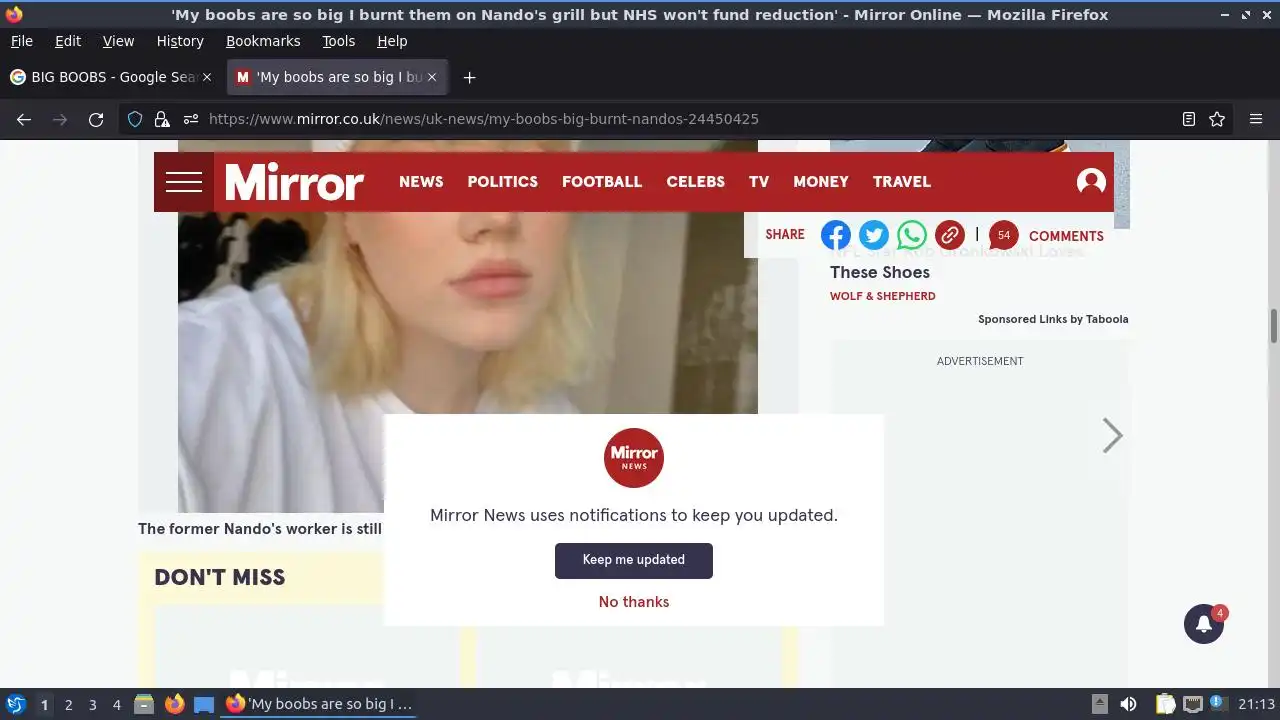Screen dimensions: 1280x720
Task: Go back in browser history
Action: 24,119
